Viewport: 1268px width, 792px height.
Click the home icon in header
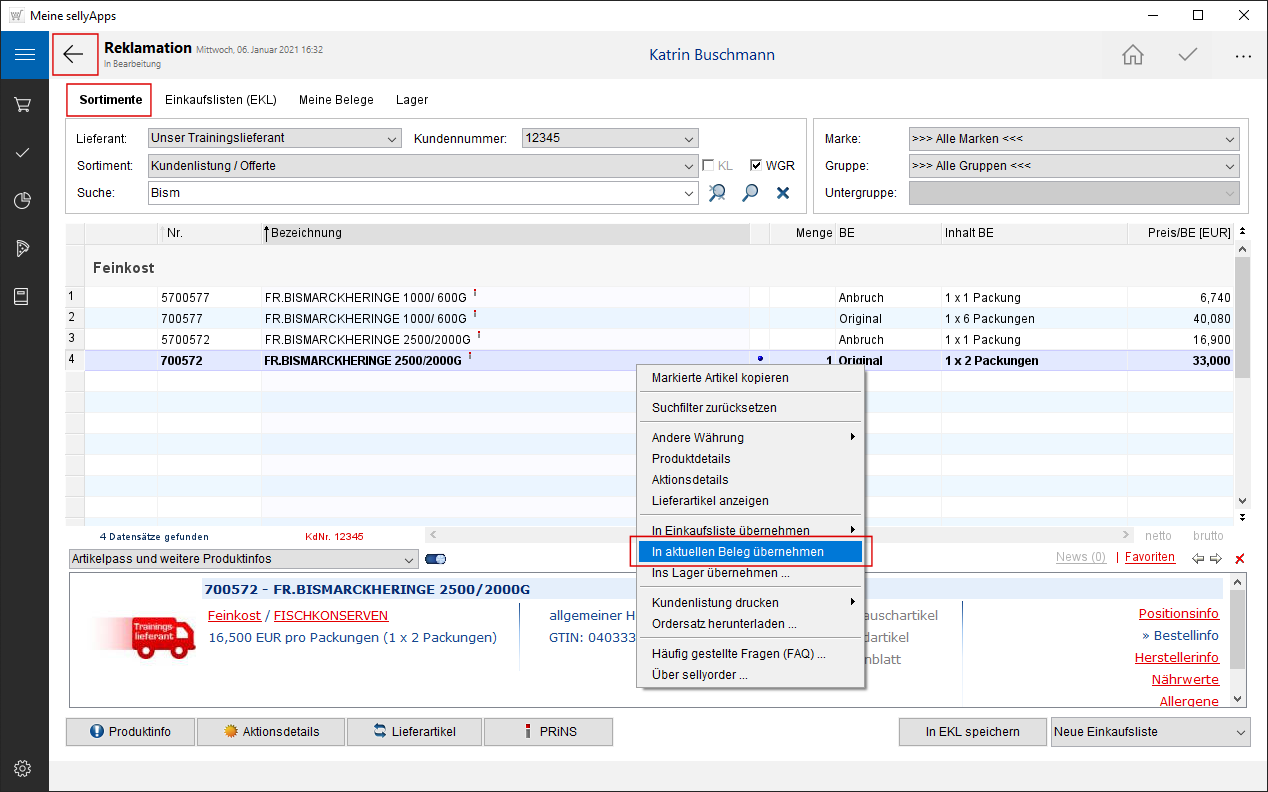1132,55
